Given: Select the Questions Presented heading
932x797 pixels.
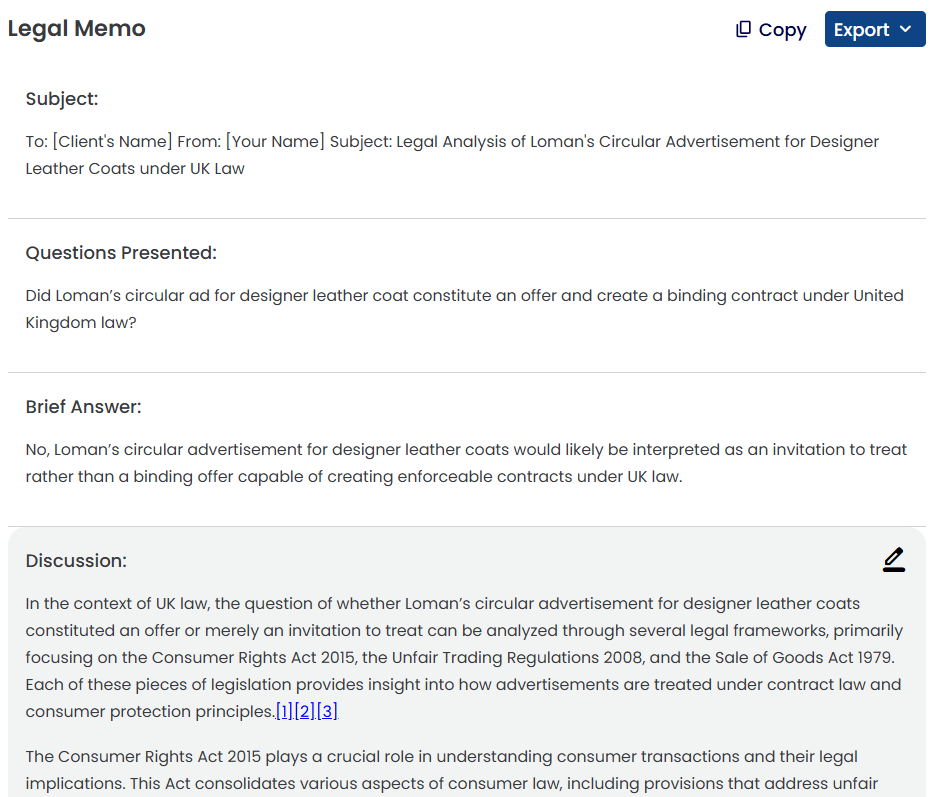Looking at the screenshot, I should tap(121, 253).
